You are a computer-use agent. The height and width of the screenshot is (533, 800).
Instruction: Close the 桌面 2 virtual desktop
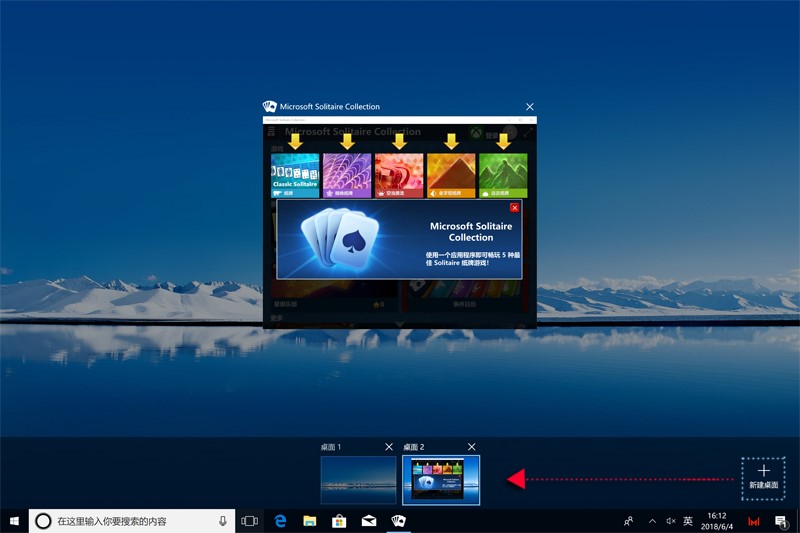(472, 447)
